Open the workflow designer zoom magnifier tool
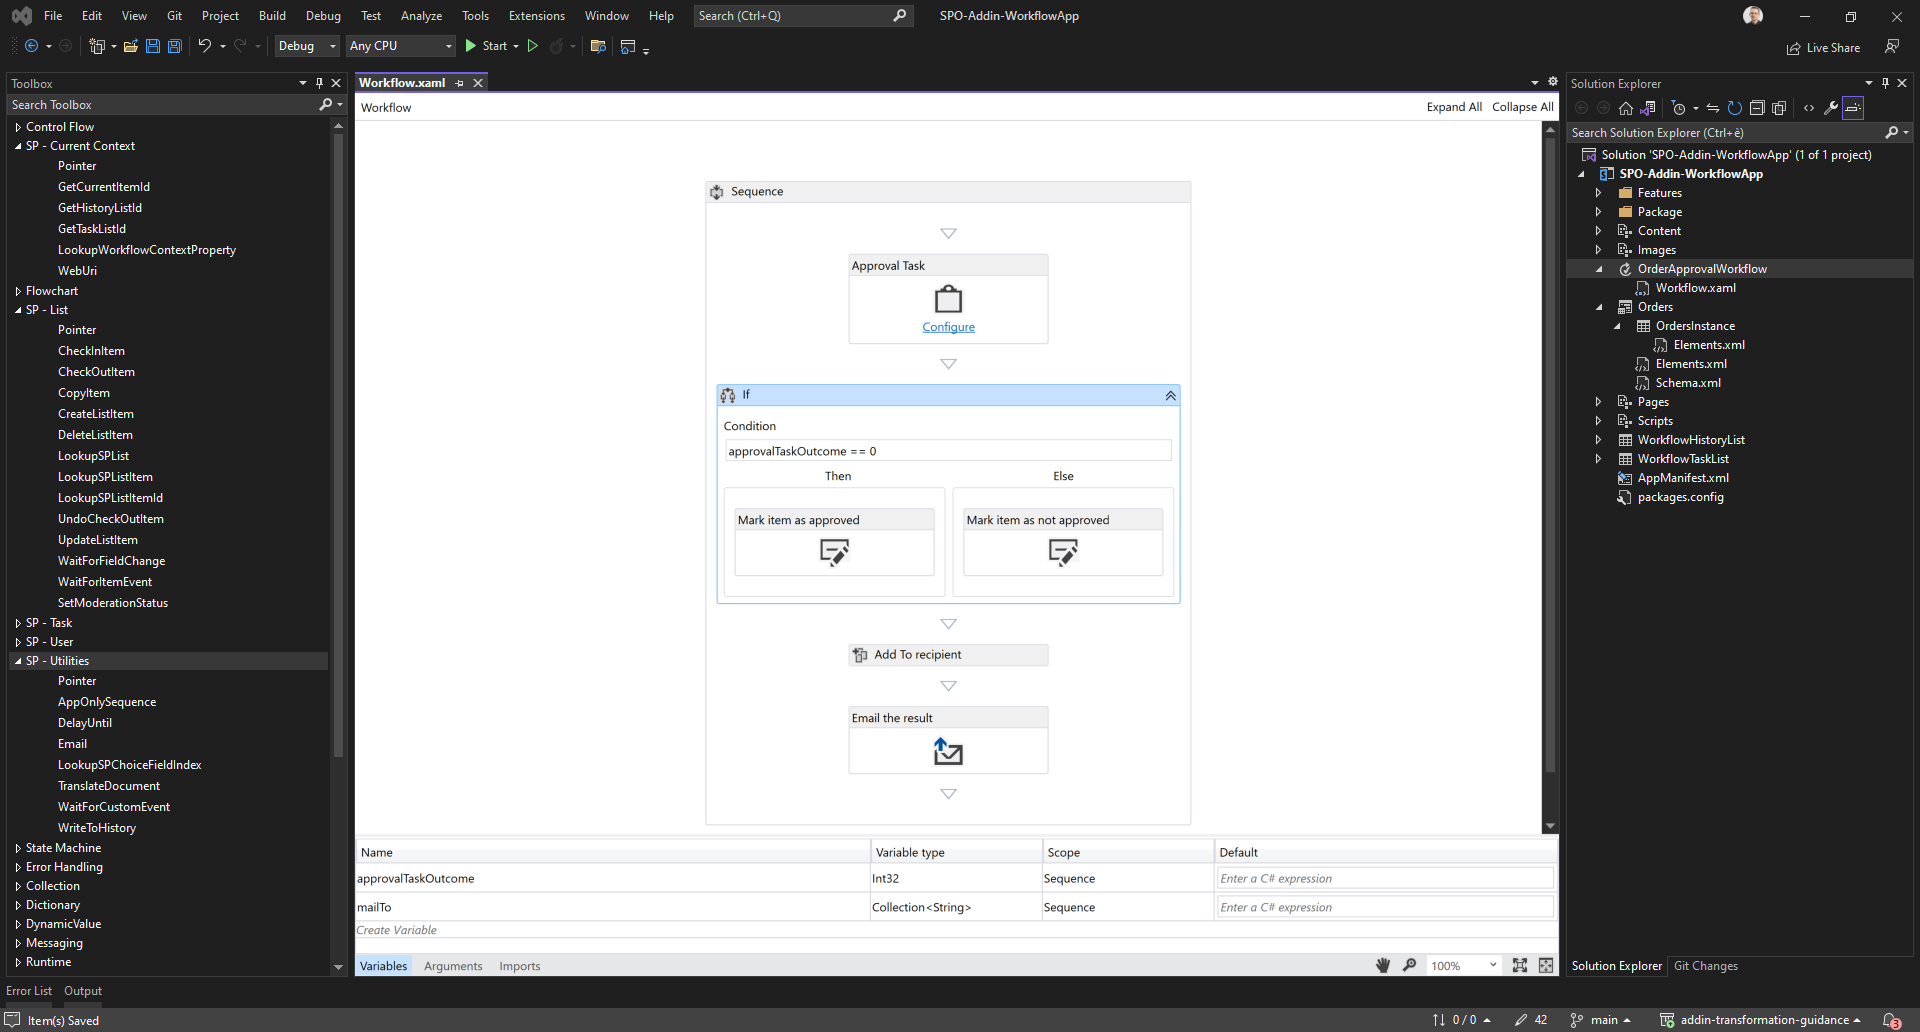 [x=1409, y=965]
